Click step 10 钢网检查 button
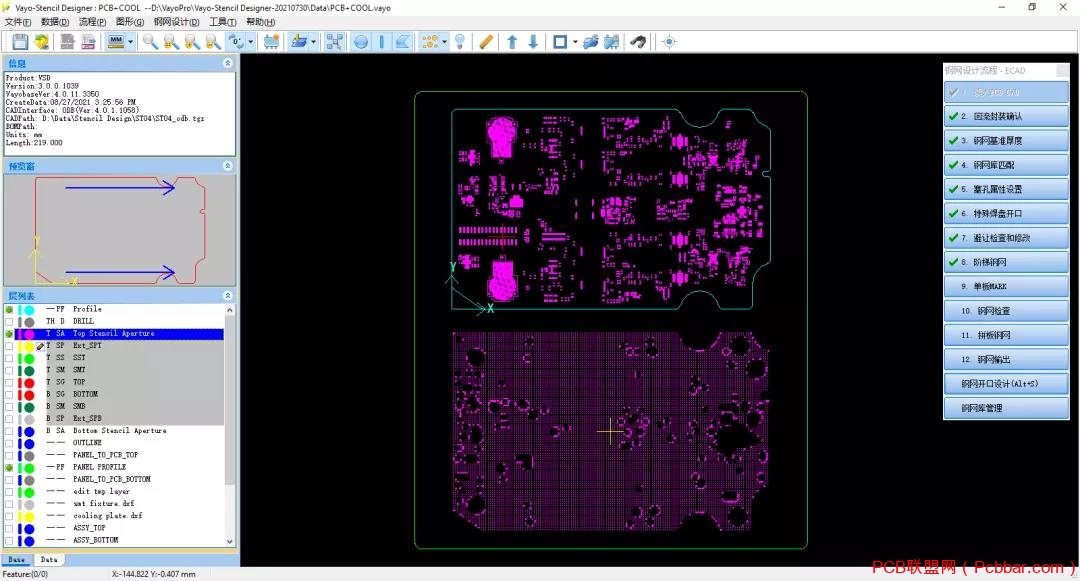 1006,311
